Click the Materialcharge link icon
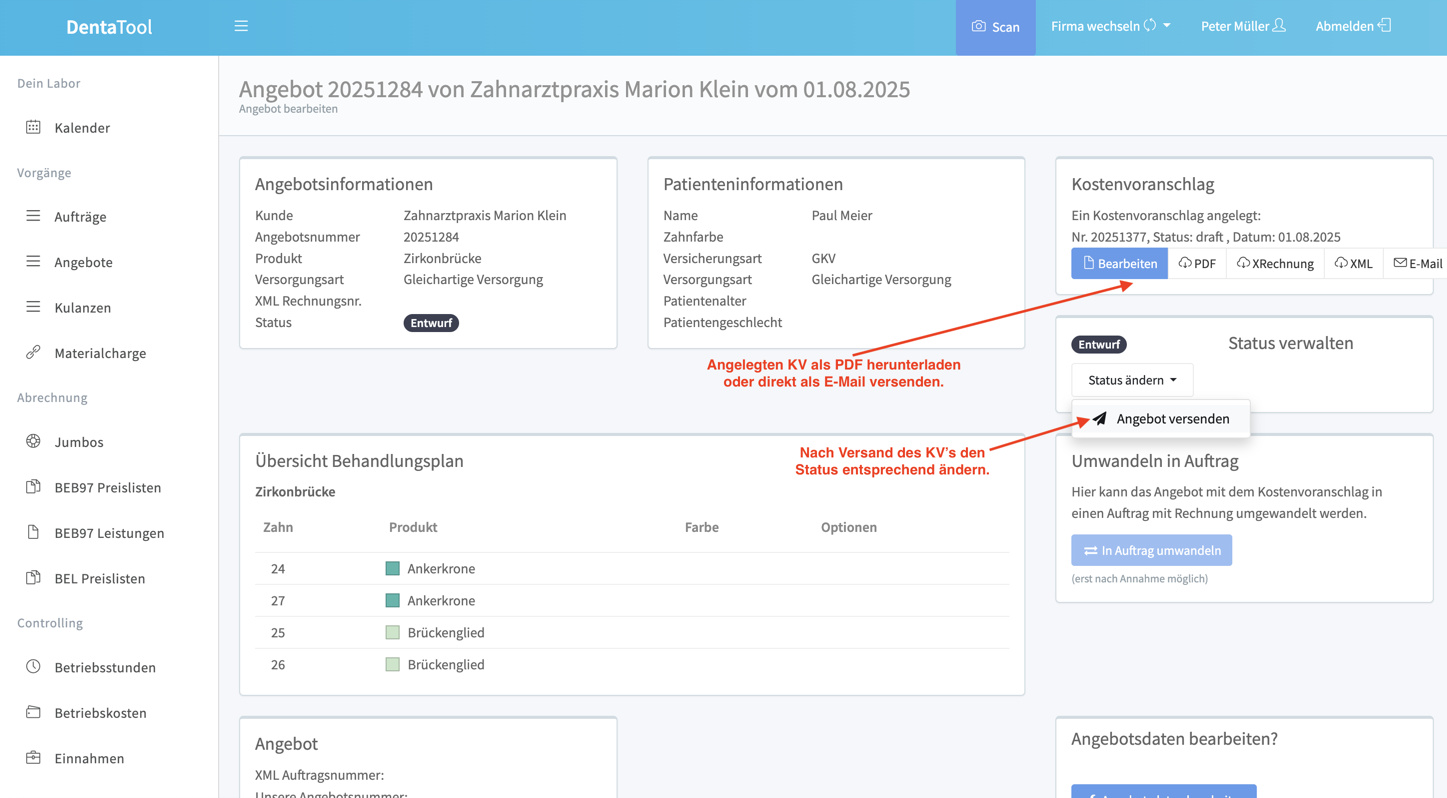The height and width of the screenshot is (798, 1447). (33, 352)
